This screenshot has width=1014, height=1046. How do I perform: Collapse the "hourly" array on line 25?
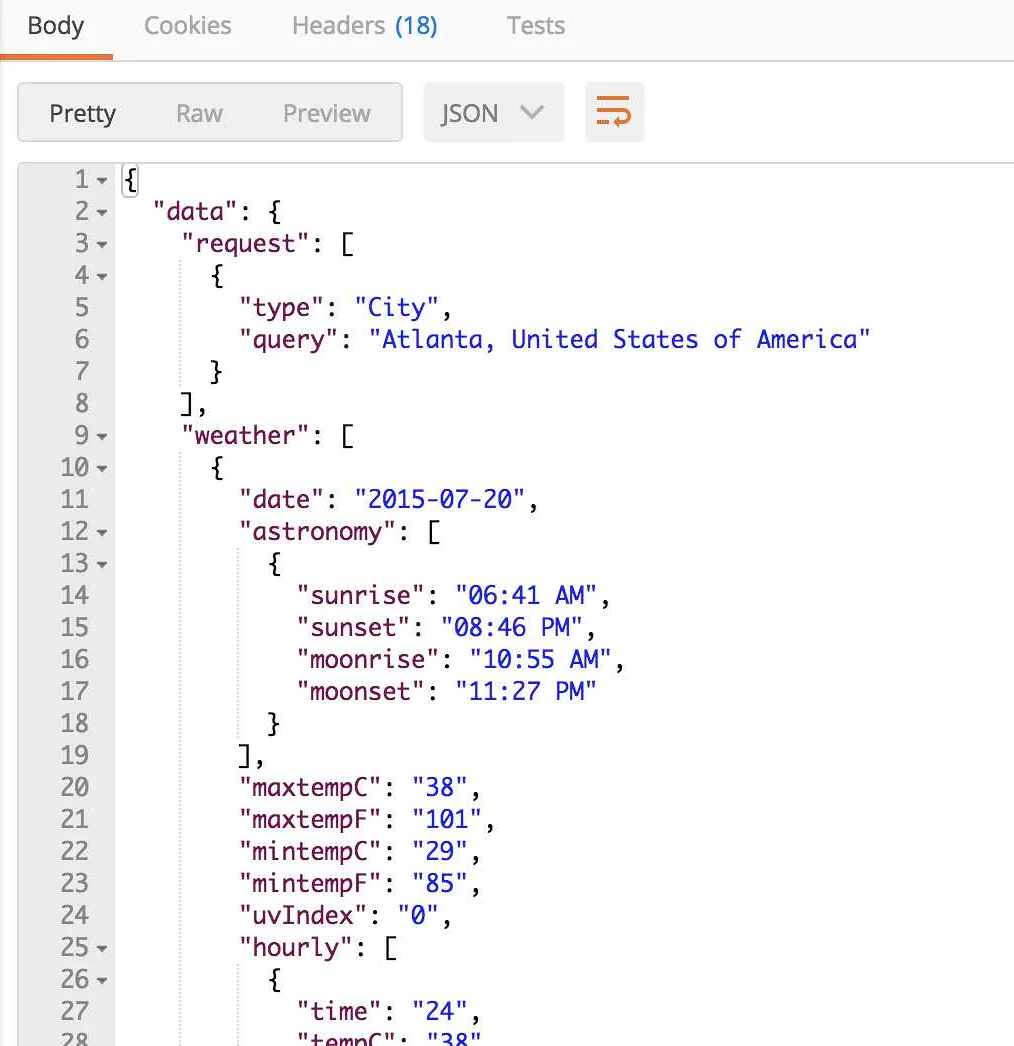click(x=102, y=949)
